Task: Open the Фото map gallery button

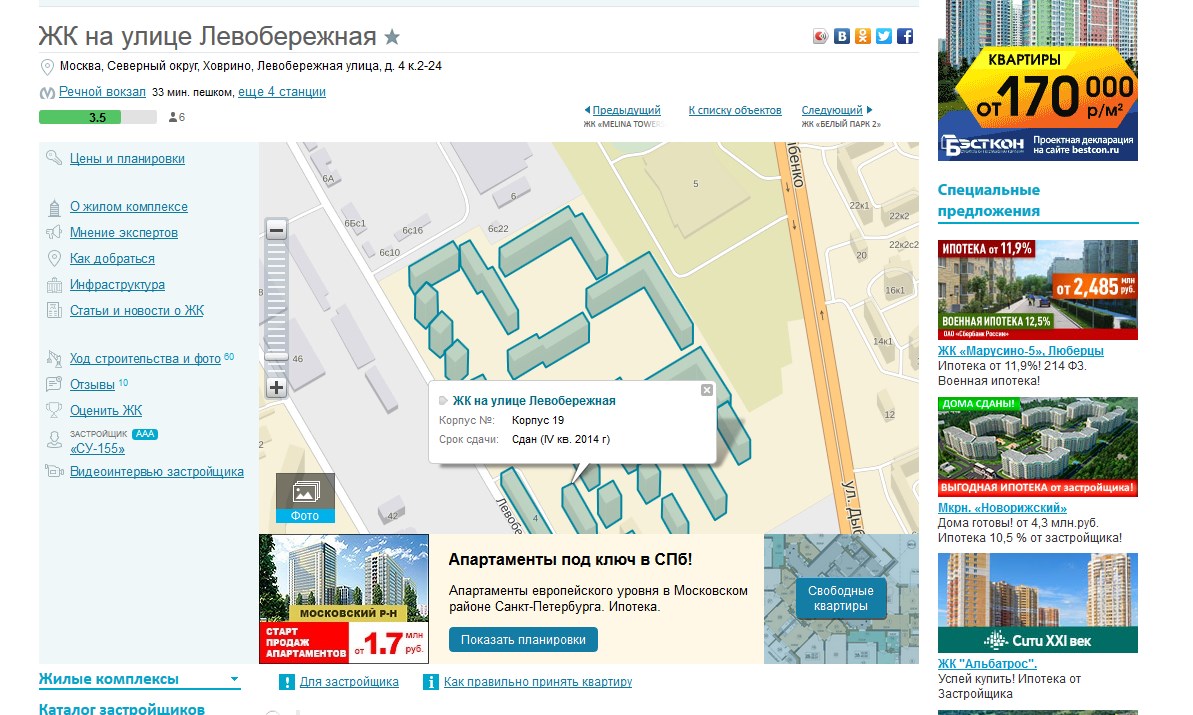Action: point(305,497)
